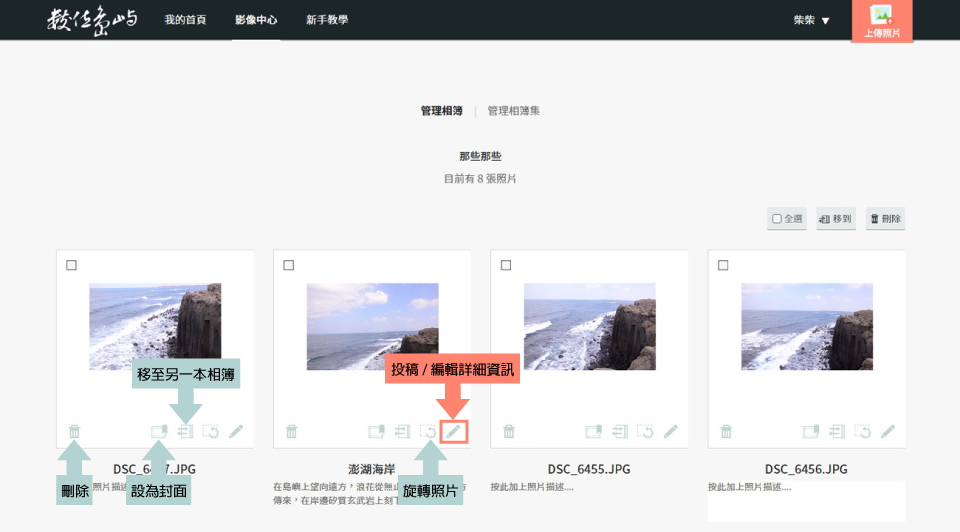The image size is (960, 532).
Task: Rotate the 澎湖海岸 photo
Action: 428,431
